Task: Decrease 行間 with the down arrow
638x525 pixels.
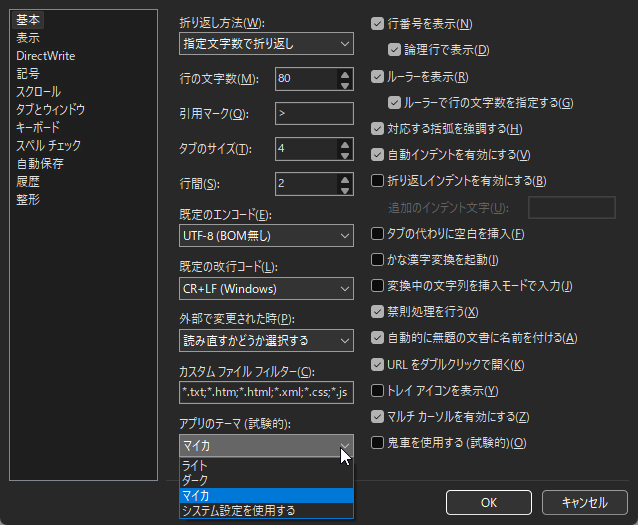Action: tap(345, 190)
